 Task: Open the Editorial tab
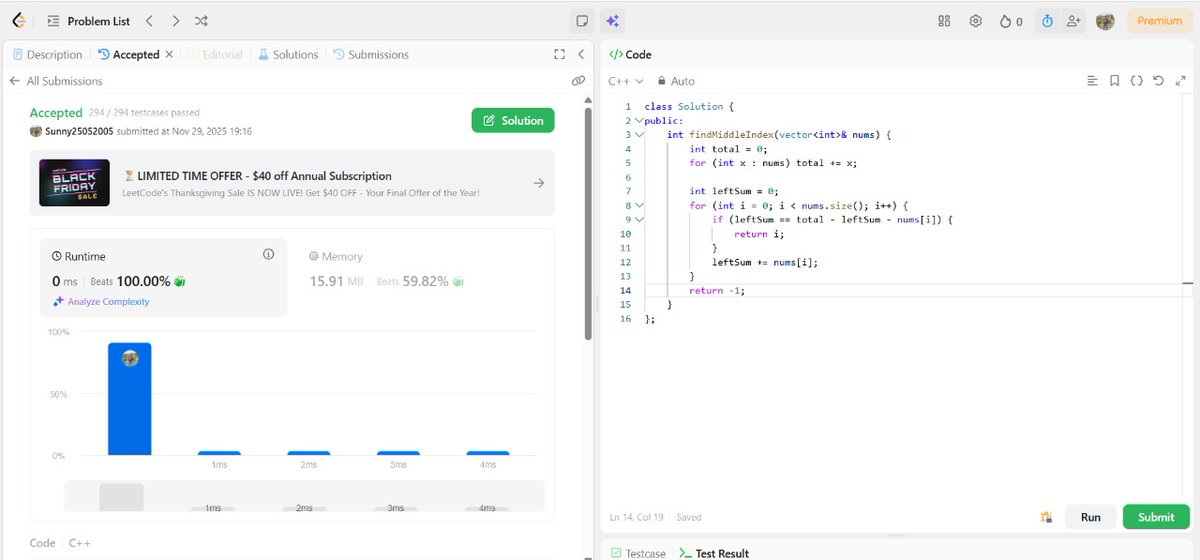pos(215,55)
